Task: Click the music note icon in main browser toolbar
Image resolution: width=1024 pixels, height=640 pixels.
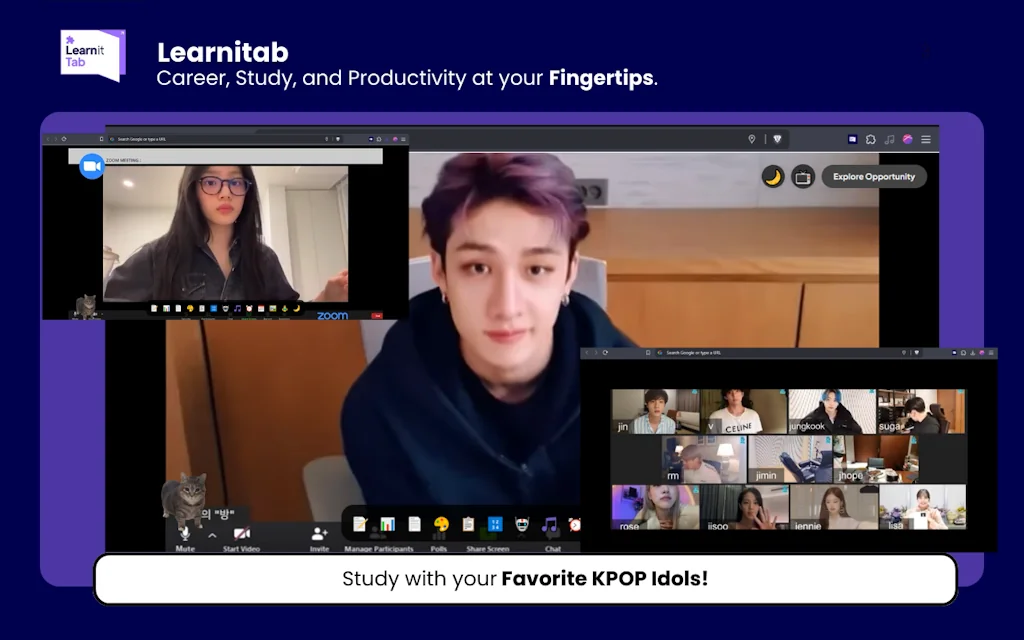Action: [889, 139]
